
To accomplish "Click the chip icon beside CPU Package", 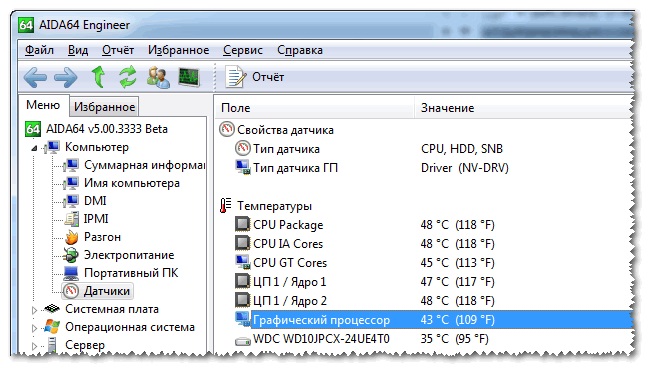I will [x=242, y=225].
